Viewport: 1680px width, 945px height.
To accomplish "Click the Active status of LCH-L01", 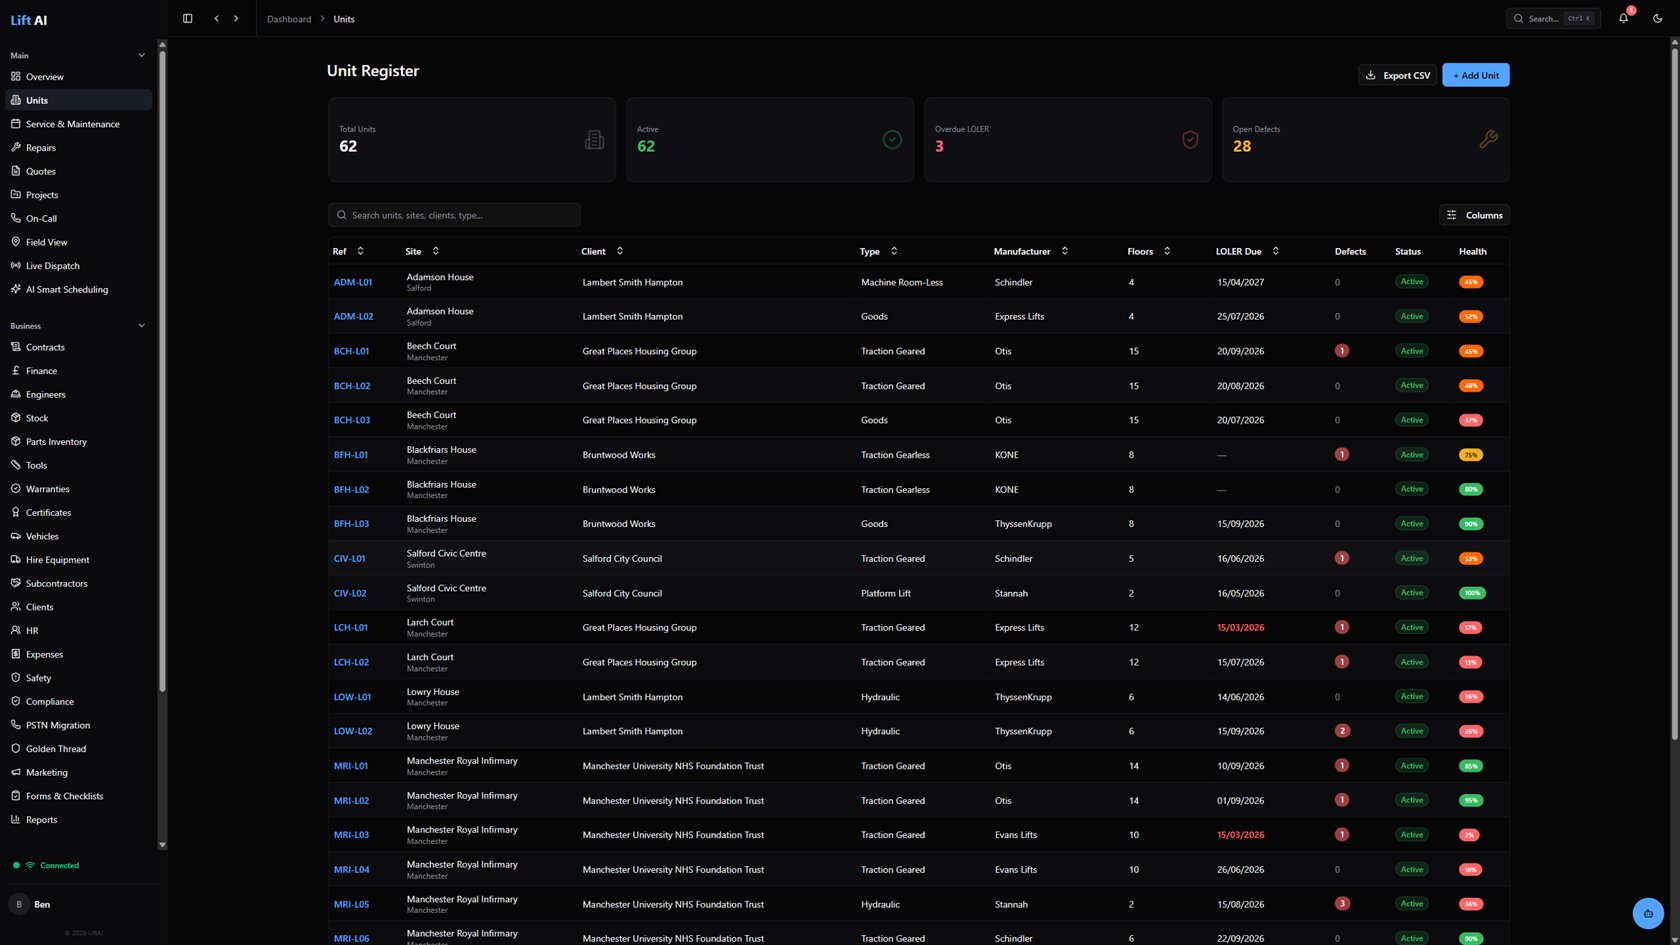I will click(1412, 628).
